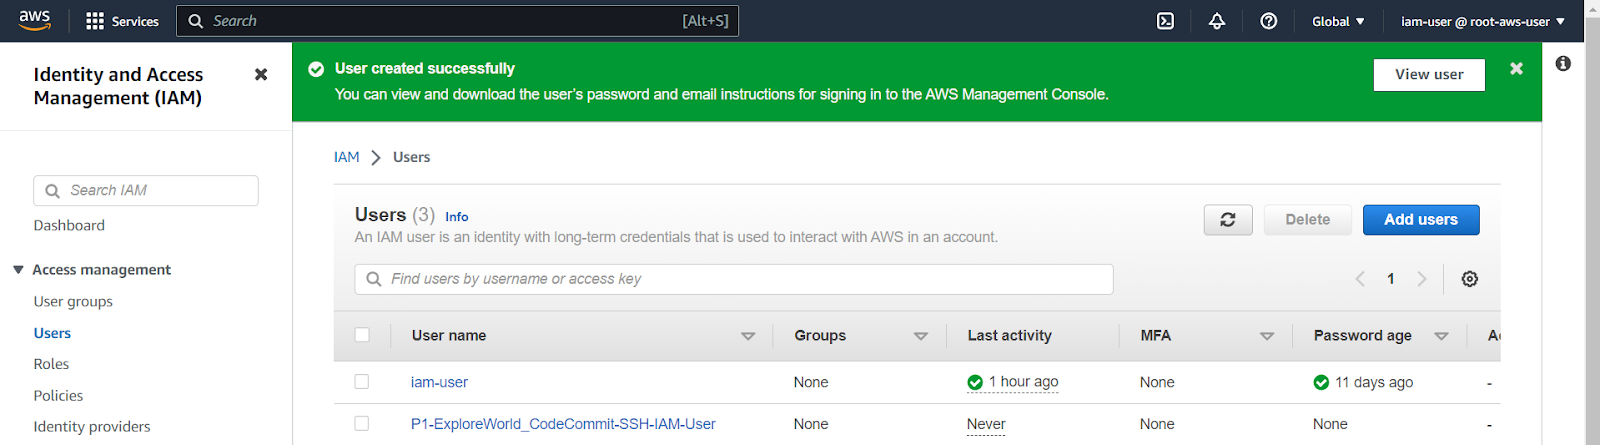
Task: Sort by Groups column arrow
Action: point(921,336)
